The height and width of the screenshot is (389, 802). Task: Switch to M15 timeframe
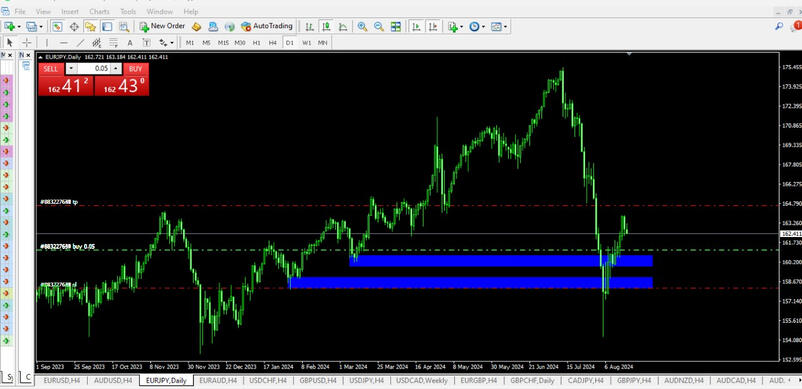[223, 43]
